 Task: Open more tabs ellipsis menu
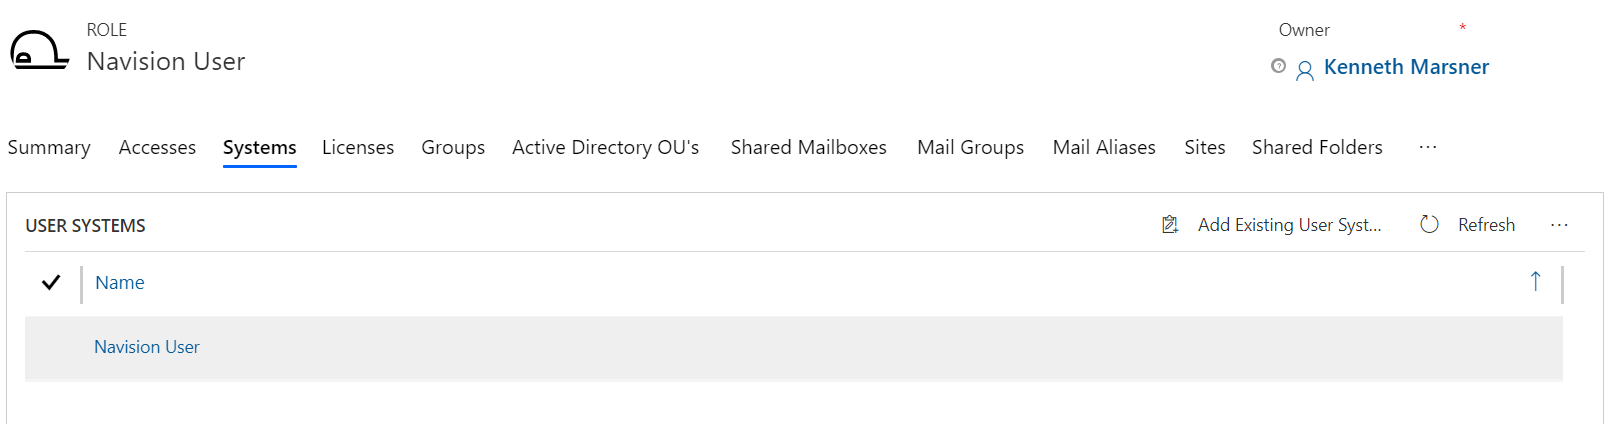click(1427, 147)
